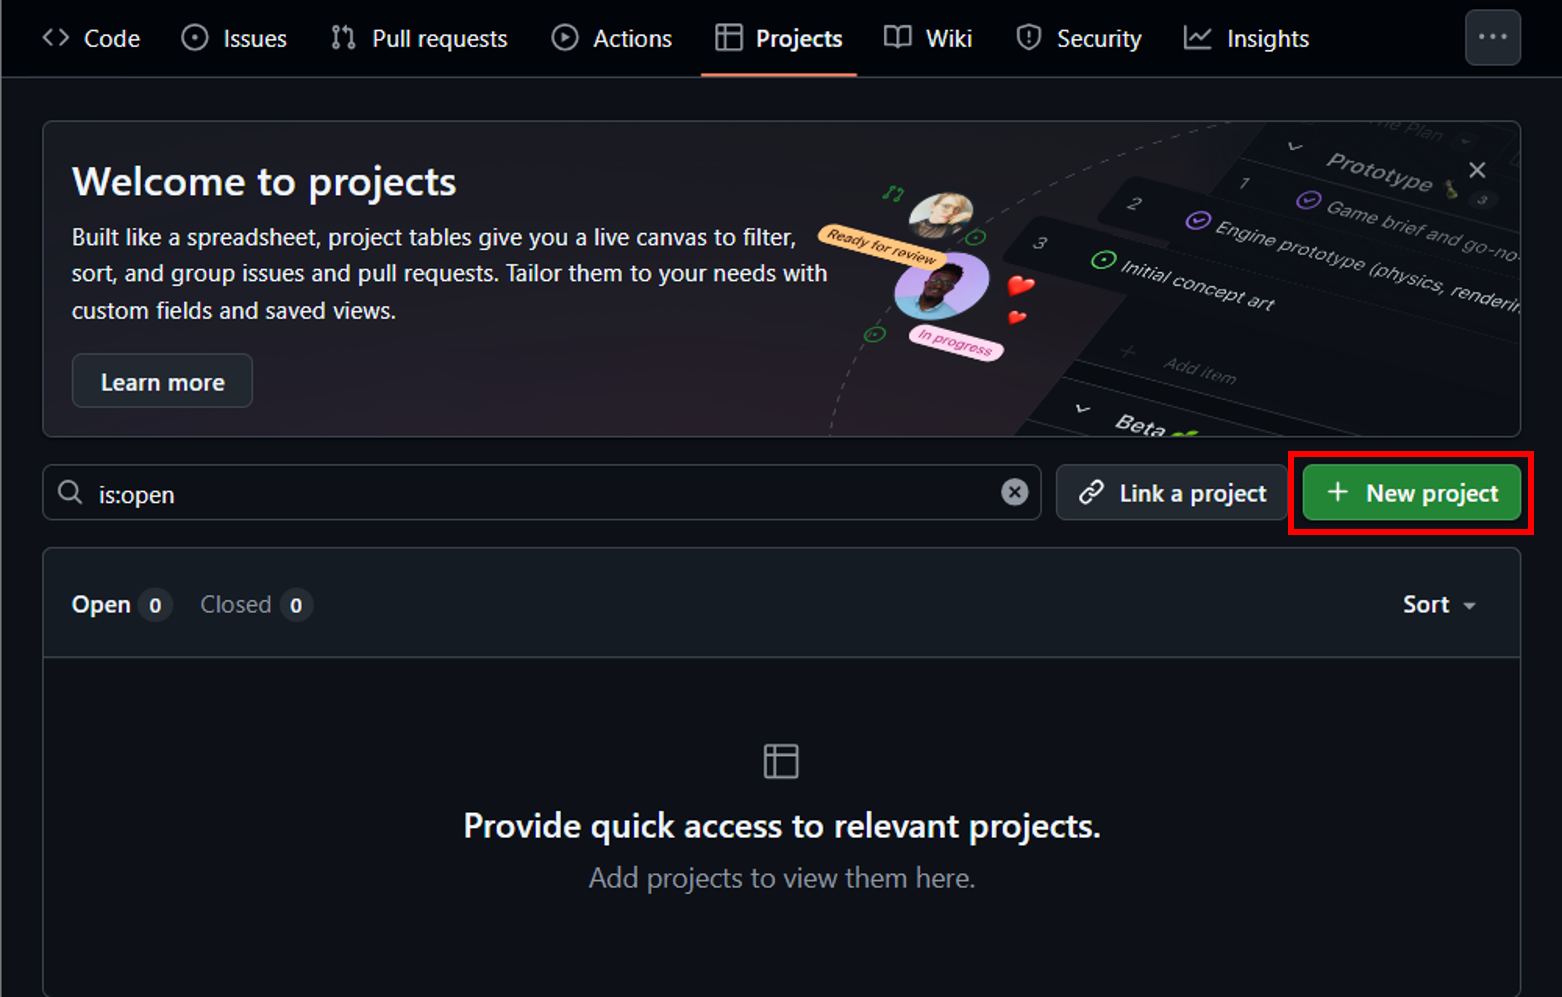Click the Projects table icon

pyautogui.click(x=729, y=38)
